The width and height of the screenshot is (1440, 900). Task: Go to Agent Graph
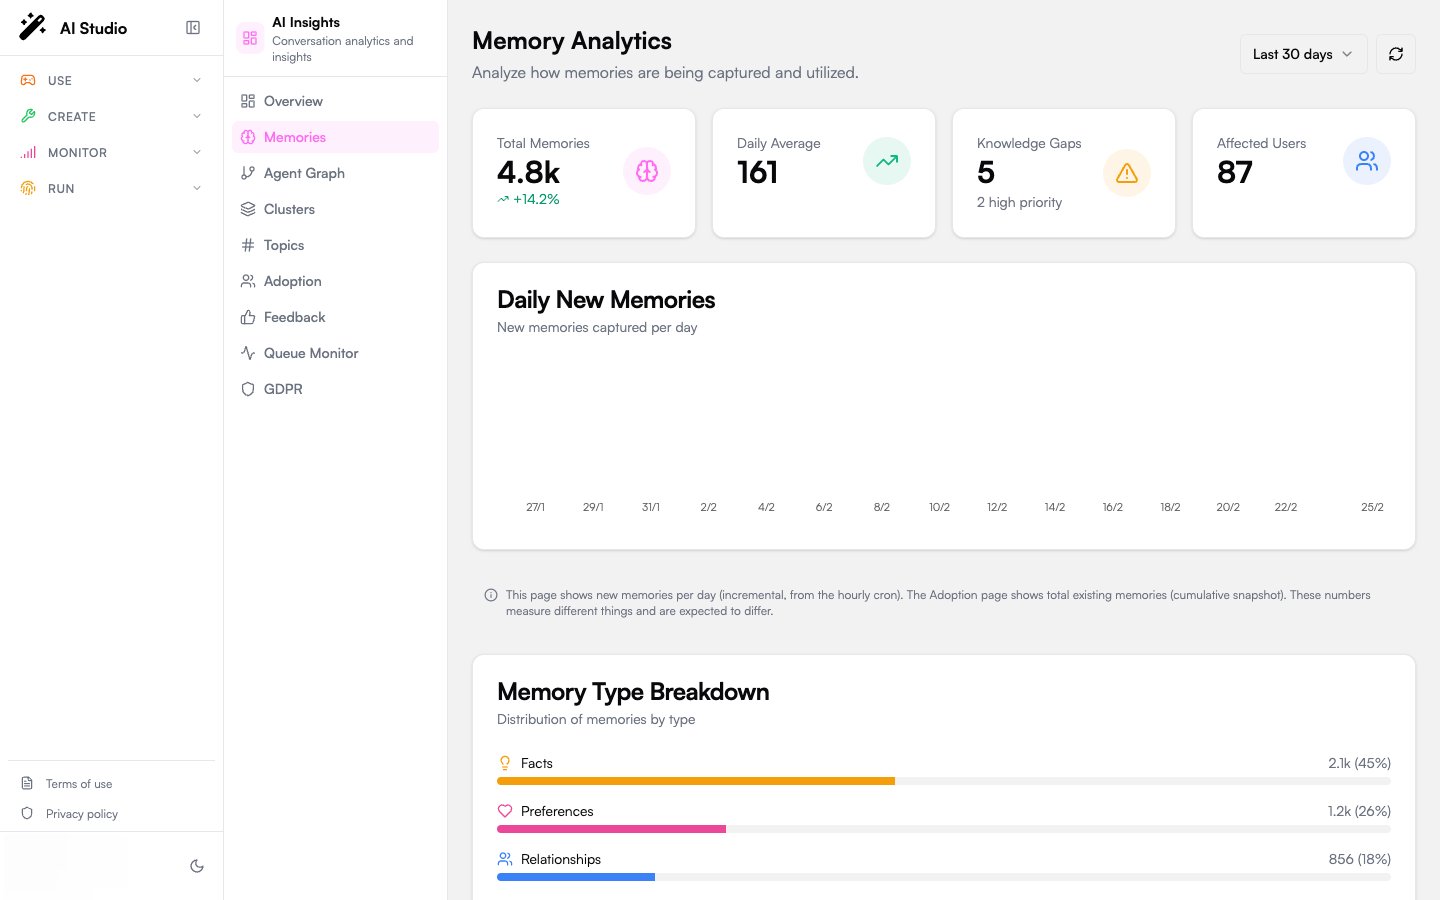click(x=335, y=173)
